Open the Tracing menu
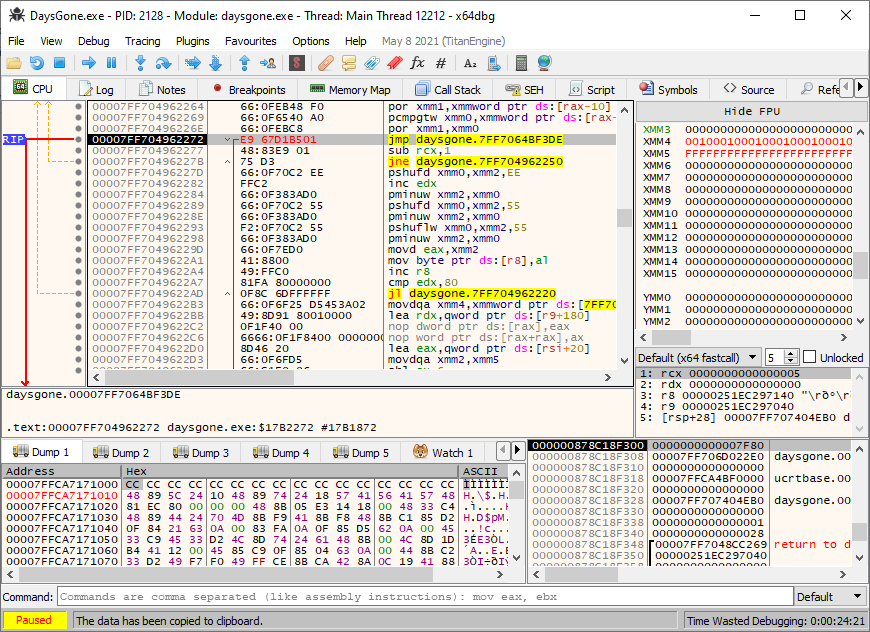This screenshot has width=870, height=632. point(142,41)
